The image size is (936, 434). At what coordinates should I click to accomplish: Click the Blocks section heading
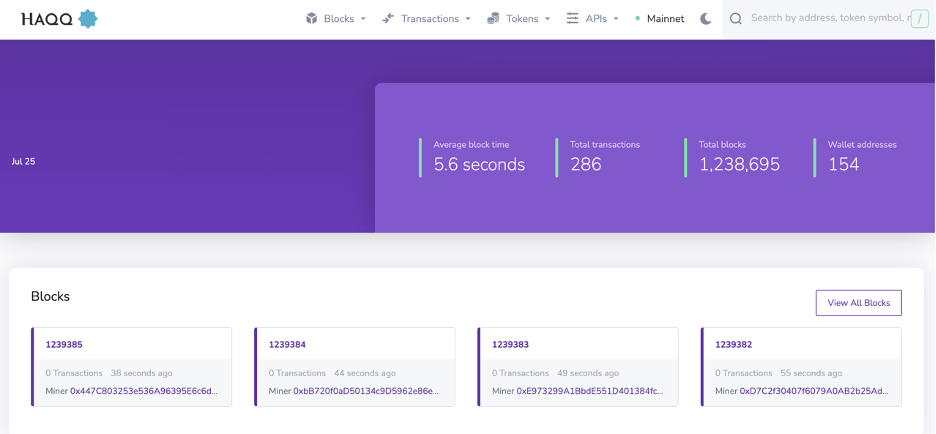50,296
